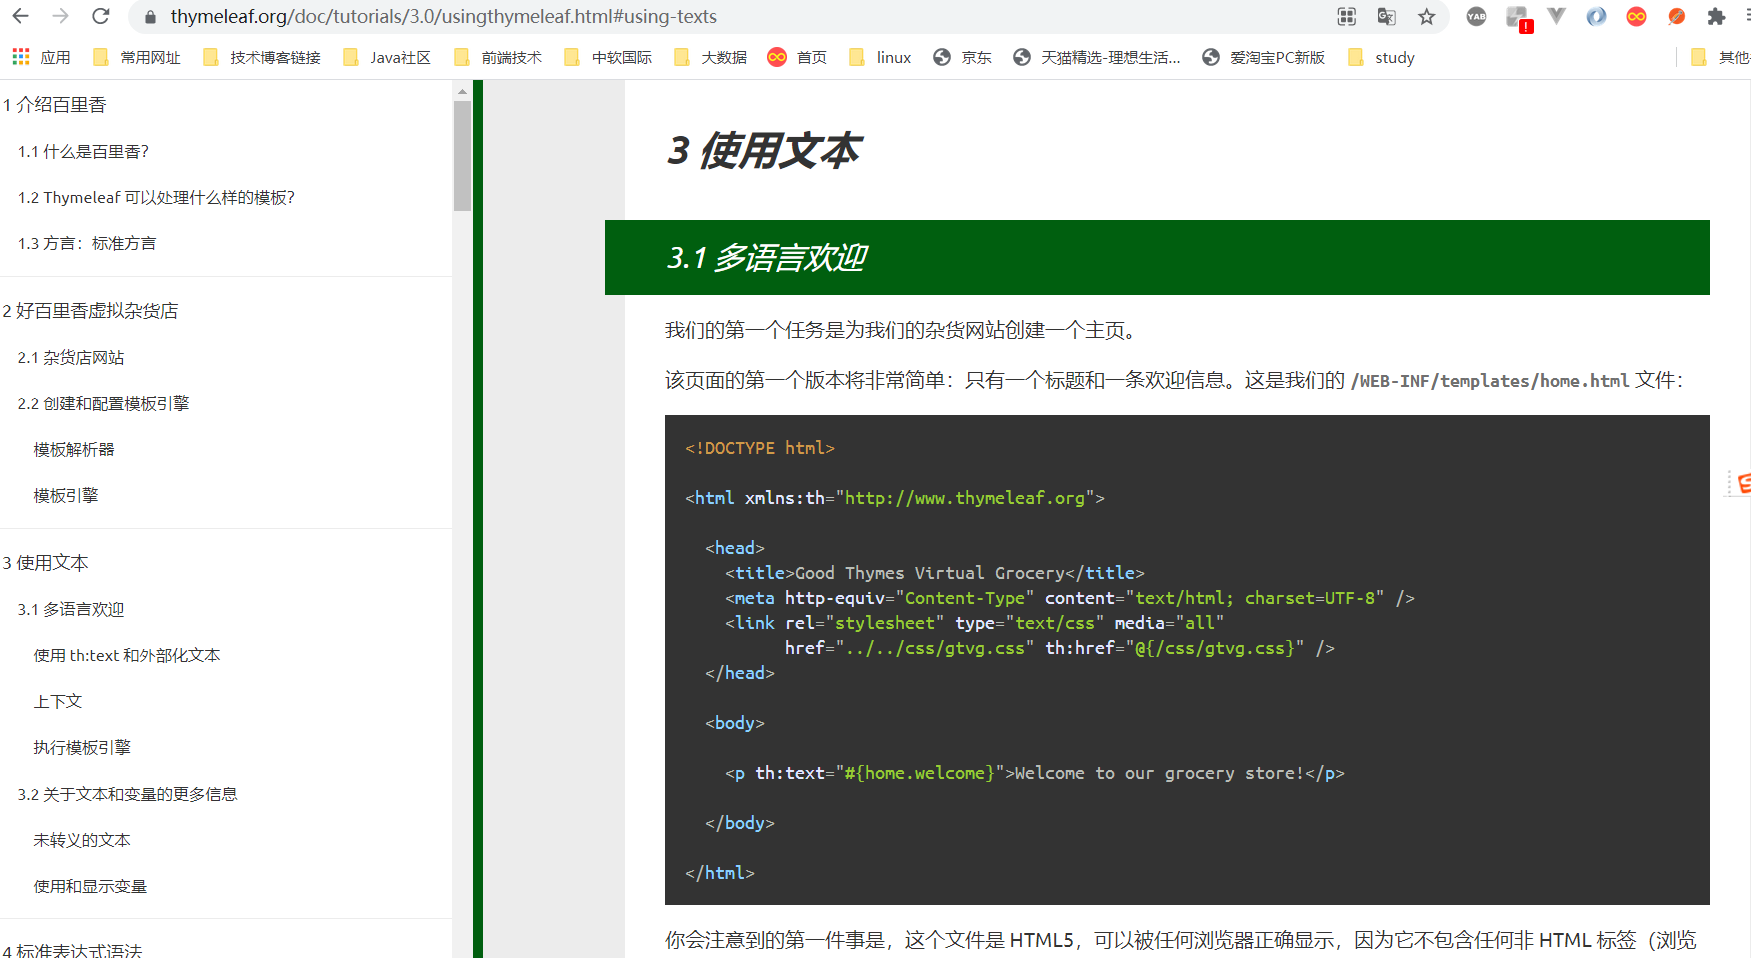
Task: Go to 未转义的文本 in contents
Action: point(82,841)
